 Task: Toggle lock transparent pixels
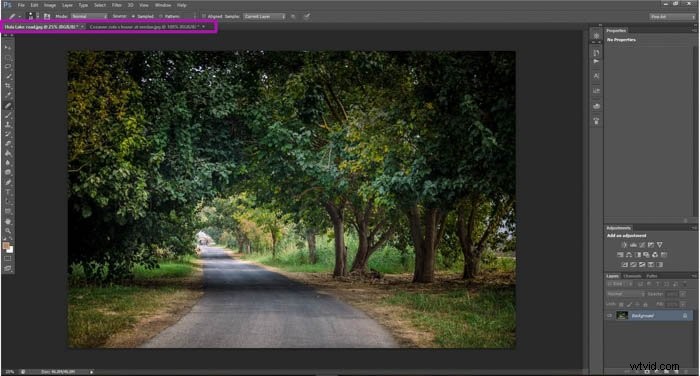pos(621,304)
